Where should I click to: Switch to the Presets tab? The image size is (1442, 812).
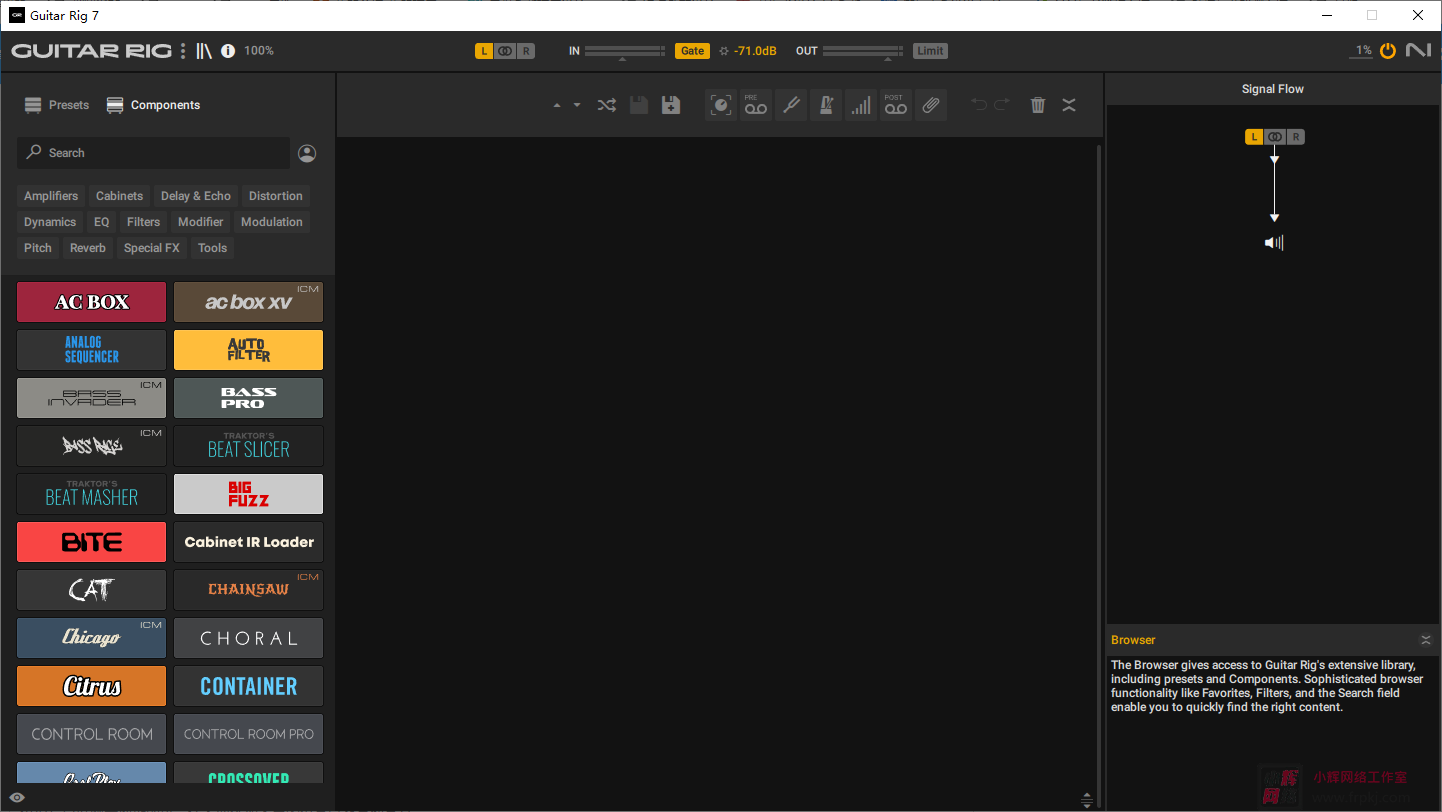pyautogui.click(x=57, y=105)
